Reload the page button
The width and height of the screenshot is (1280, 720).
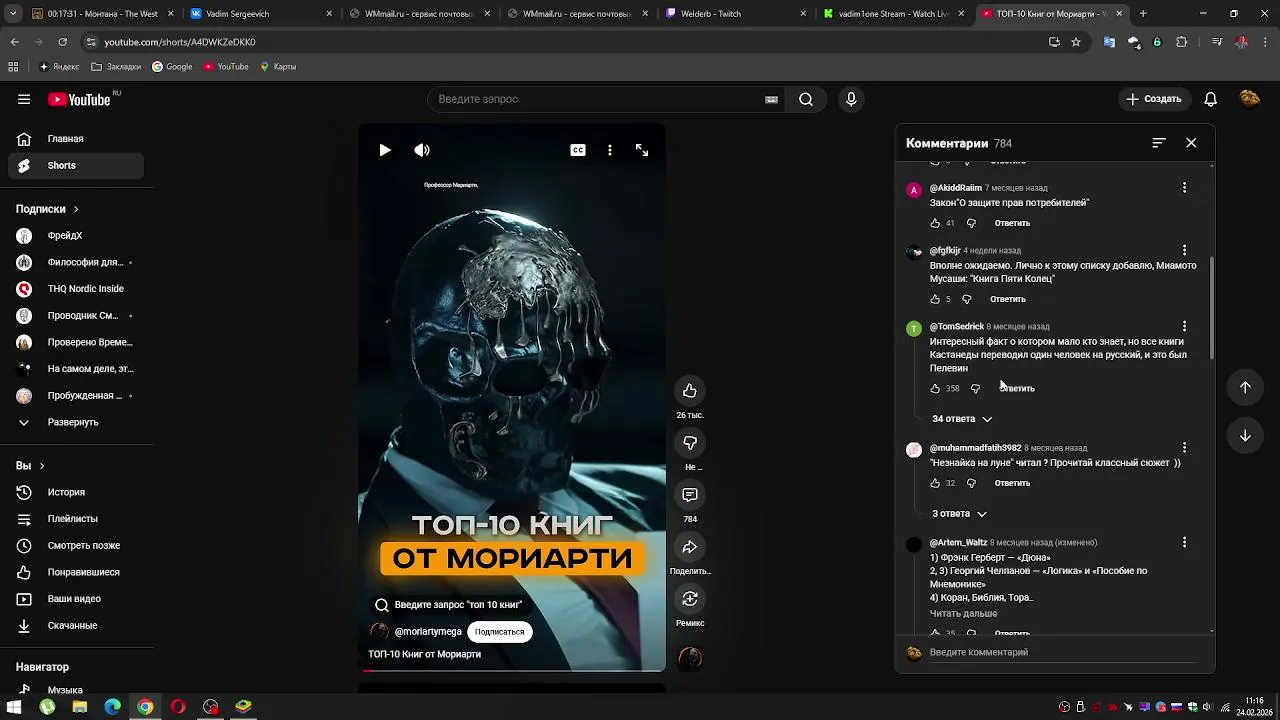pos(62,42)
